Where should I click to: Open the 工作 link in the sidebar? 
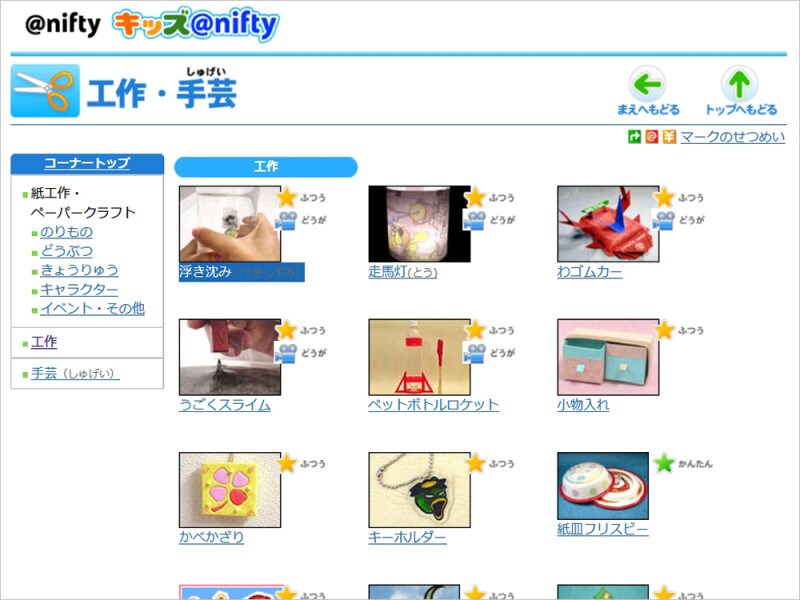pyautogui.click(x=44, y=342)
